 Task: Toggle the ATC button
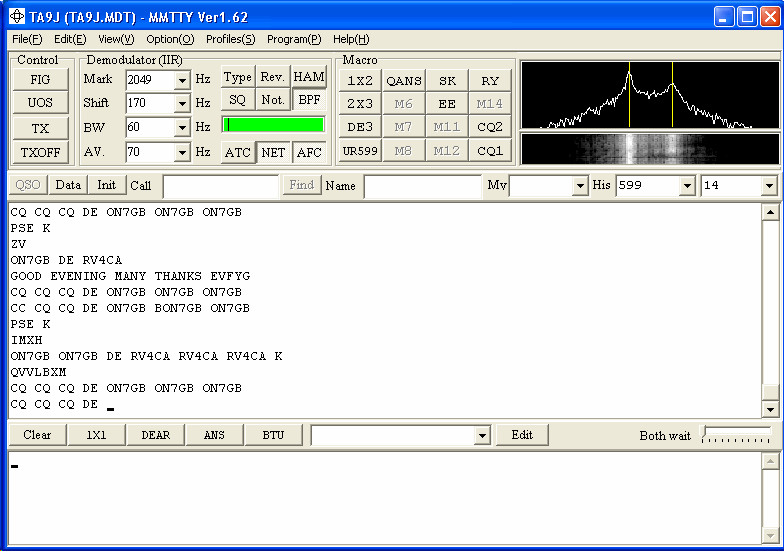coord(238,152)
